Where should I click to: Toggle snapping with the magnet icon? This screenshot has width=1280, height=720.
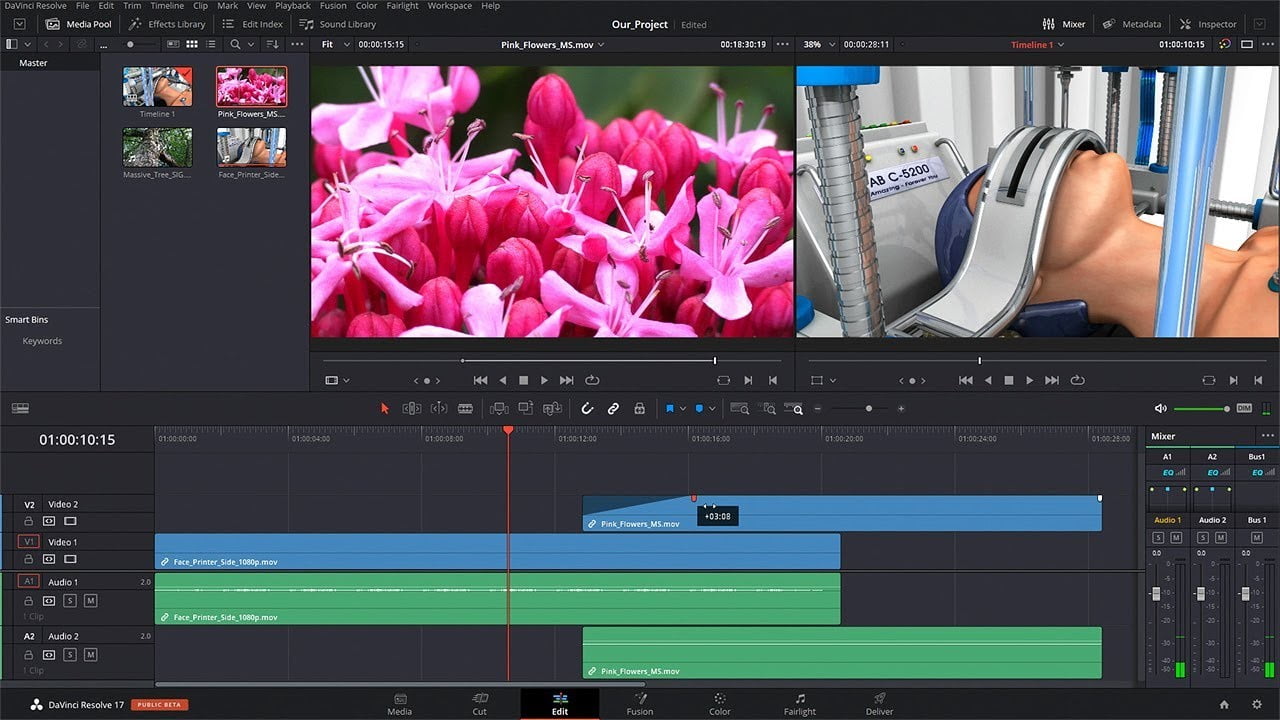[x=587, y=408]
